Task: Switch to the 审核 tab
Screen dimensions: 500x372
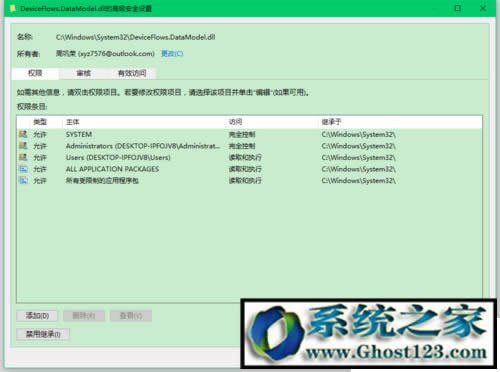Action: 83,73
